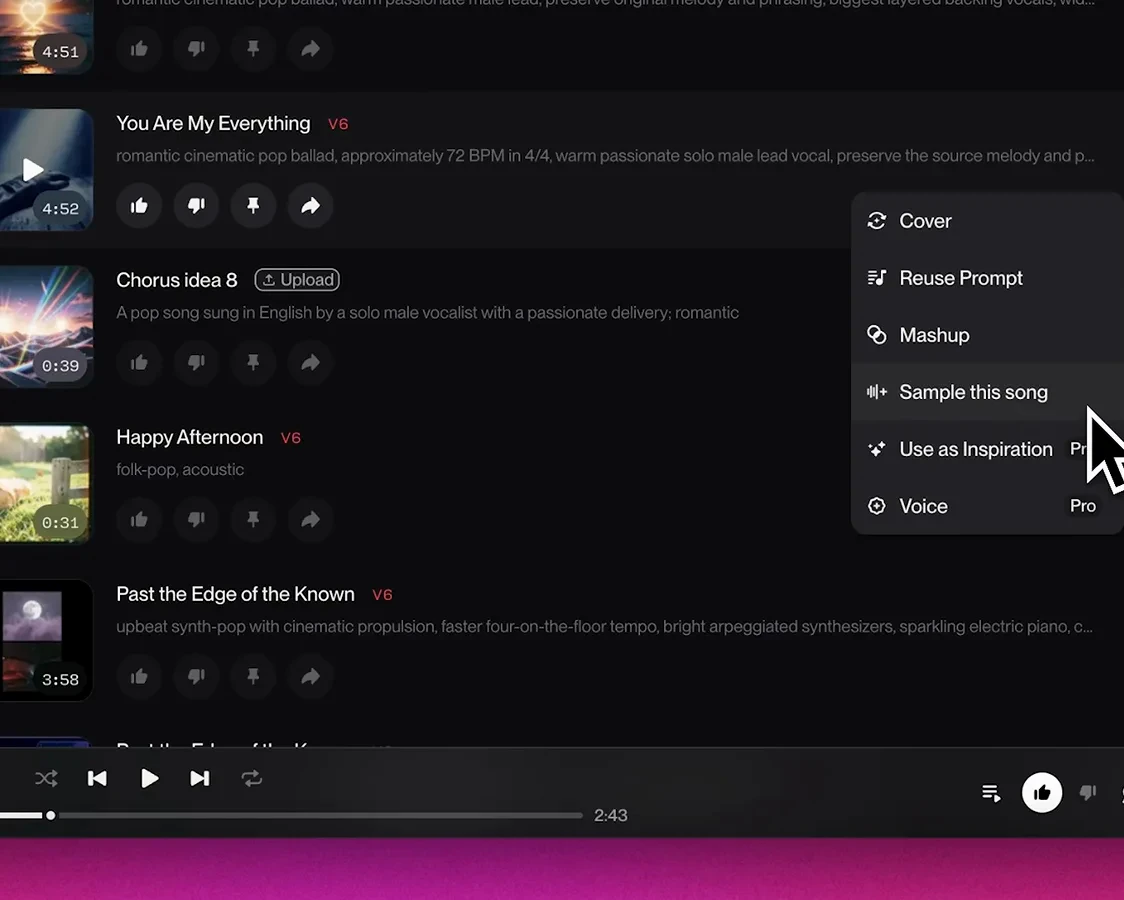This screenshot has height=900, width=1124.
Task: Choose Mashup from the context menu
Action: [x=988, y=335]
